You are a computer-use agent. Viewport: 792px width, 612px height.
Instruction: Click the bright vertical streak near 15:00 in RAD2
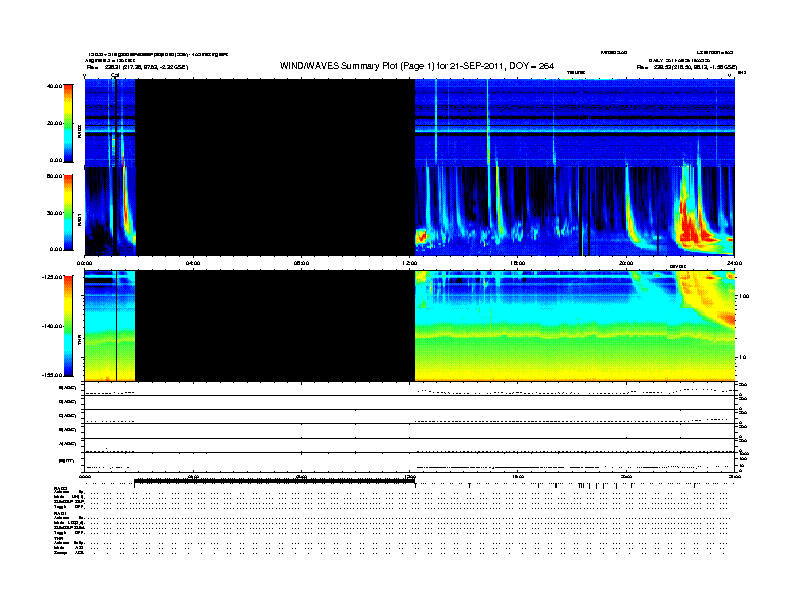[487, 124]
